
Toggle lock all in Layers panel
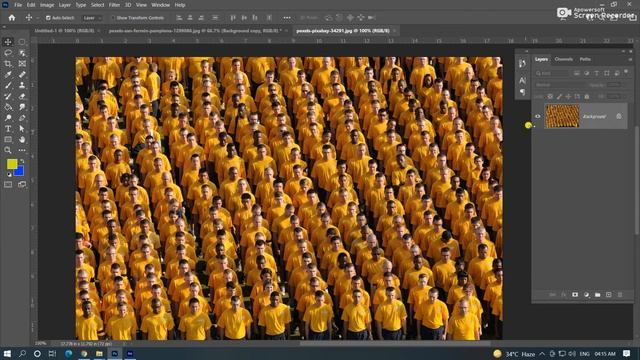[x=587, y=96]
